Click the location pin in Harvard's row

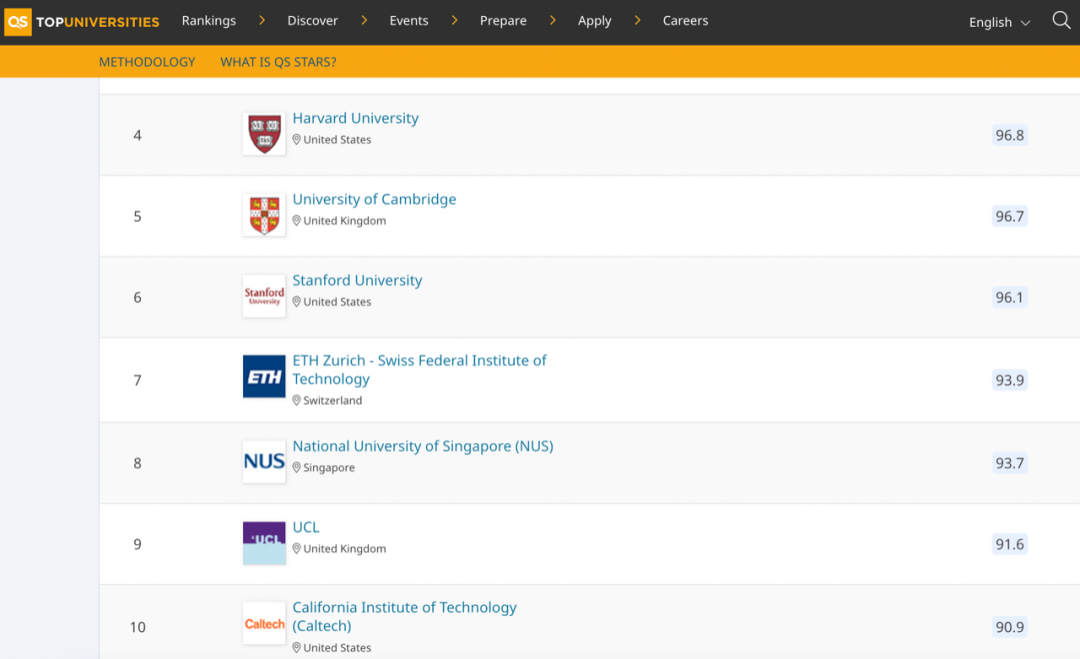coord(297,140)
